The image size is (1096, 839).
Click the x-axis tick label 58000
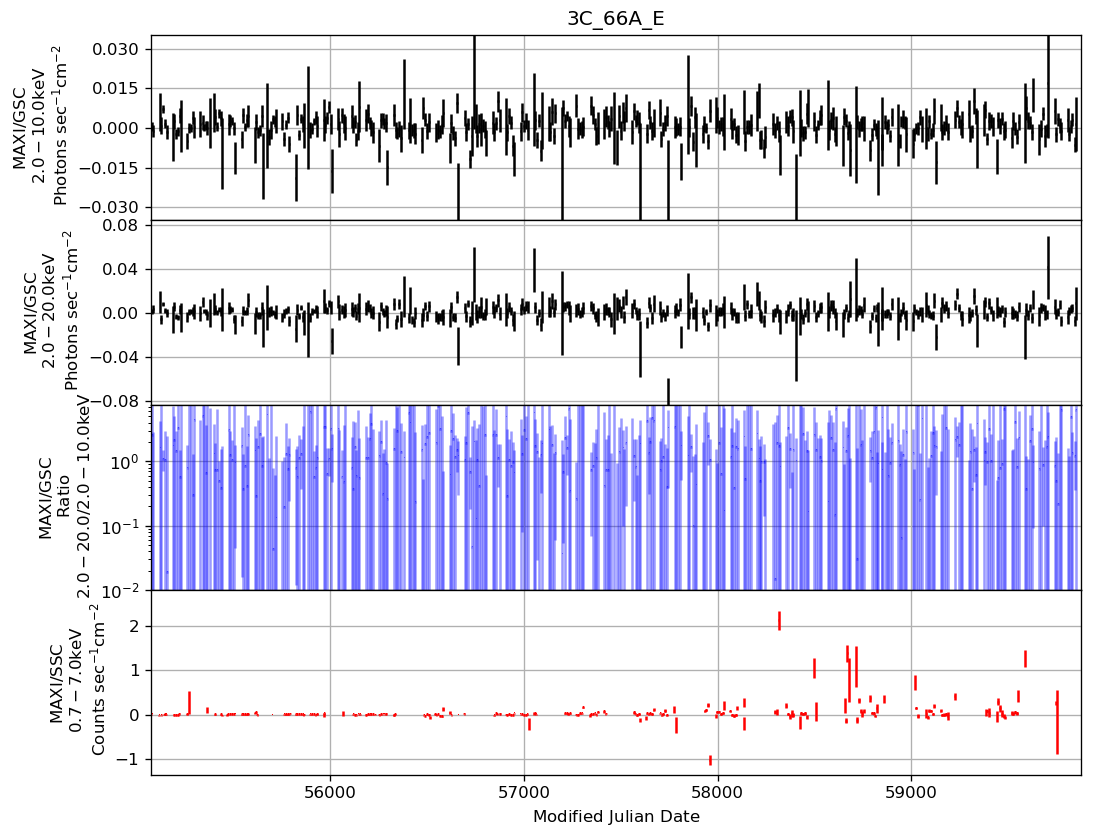point(718,793)
